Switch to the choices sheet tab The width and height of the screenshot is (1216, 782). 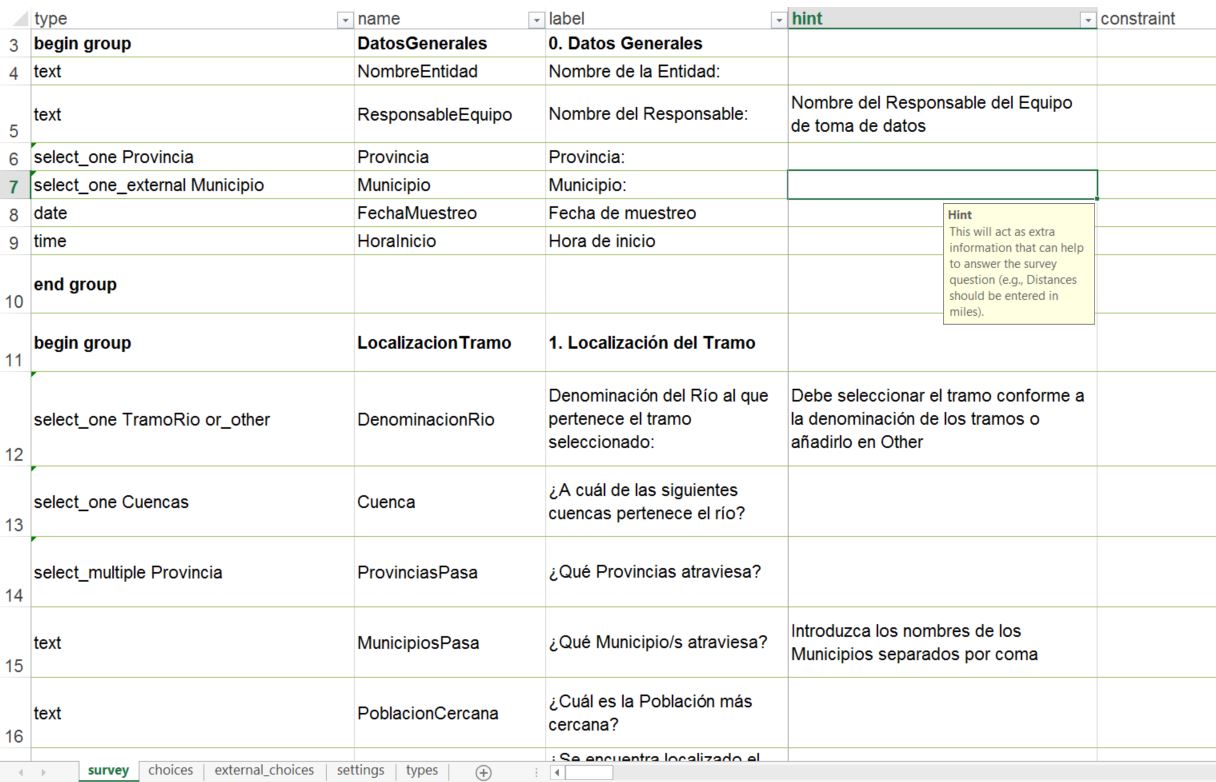coord(170,771)
